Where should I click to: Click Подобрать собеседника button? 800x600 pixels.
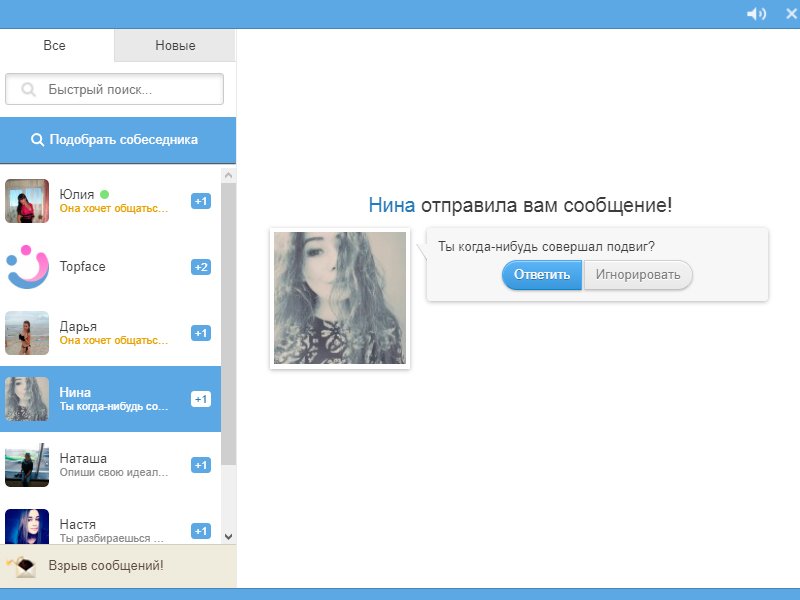(x=118, y=140)
